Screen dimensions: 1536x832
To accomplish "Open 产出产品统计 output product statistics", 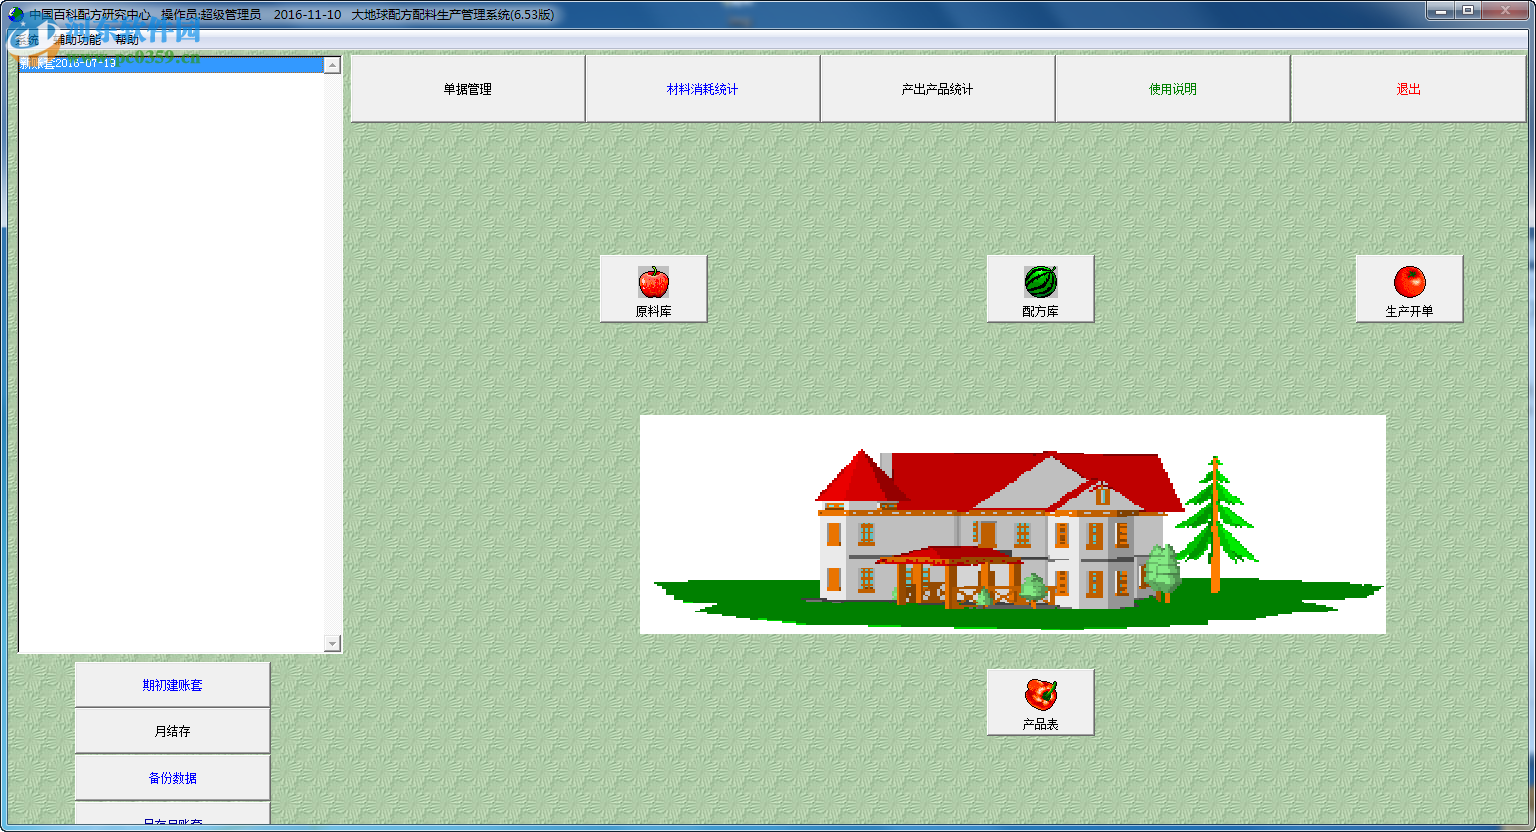I will (938, 89).
